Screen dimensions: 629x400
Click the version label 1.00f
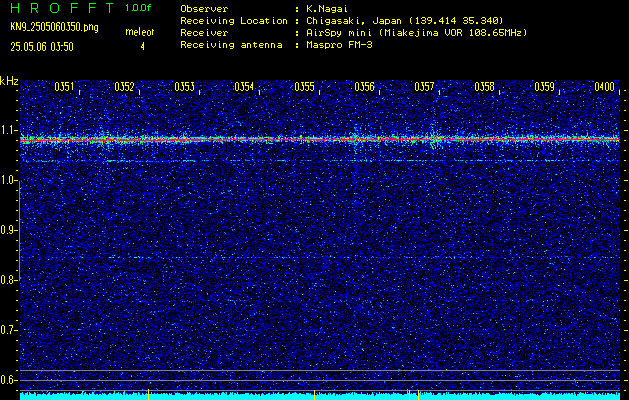click(138, 8)
